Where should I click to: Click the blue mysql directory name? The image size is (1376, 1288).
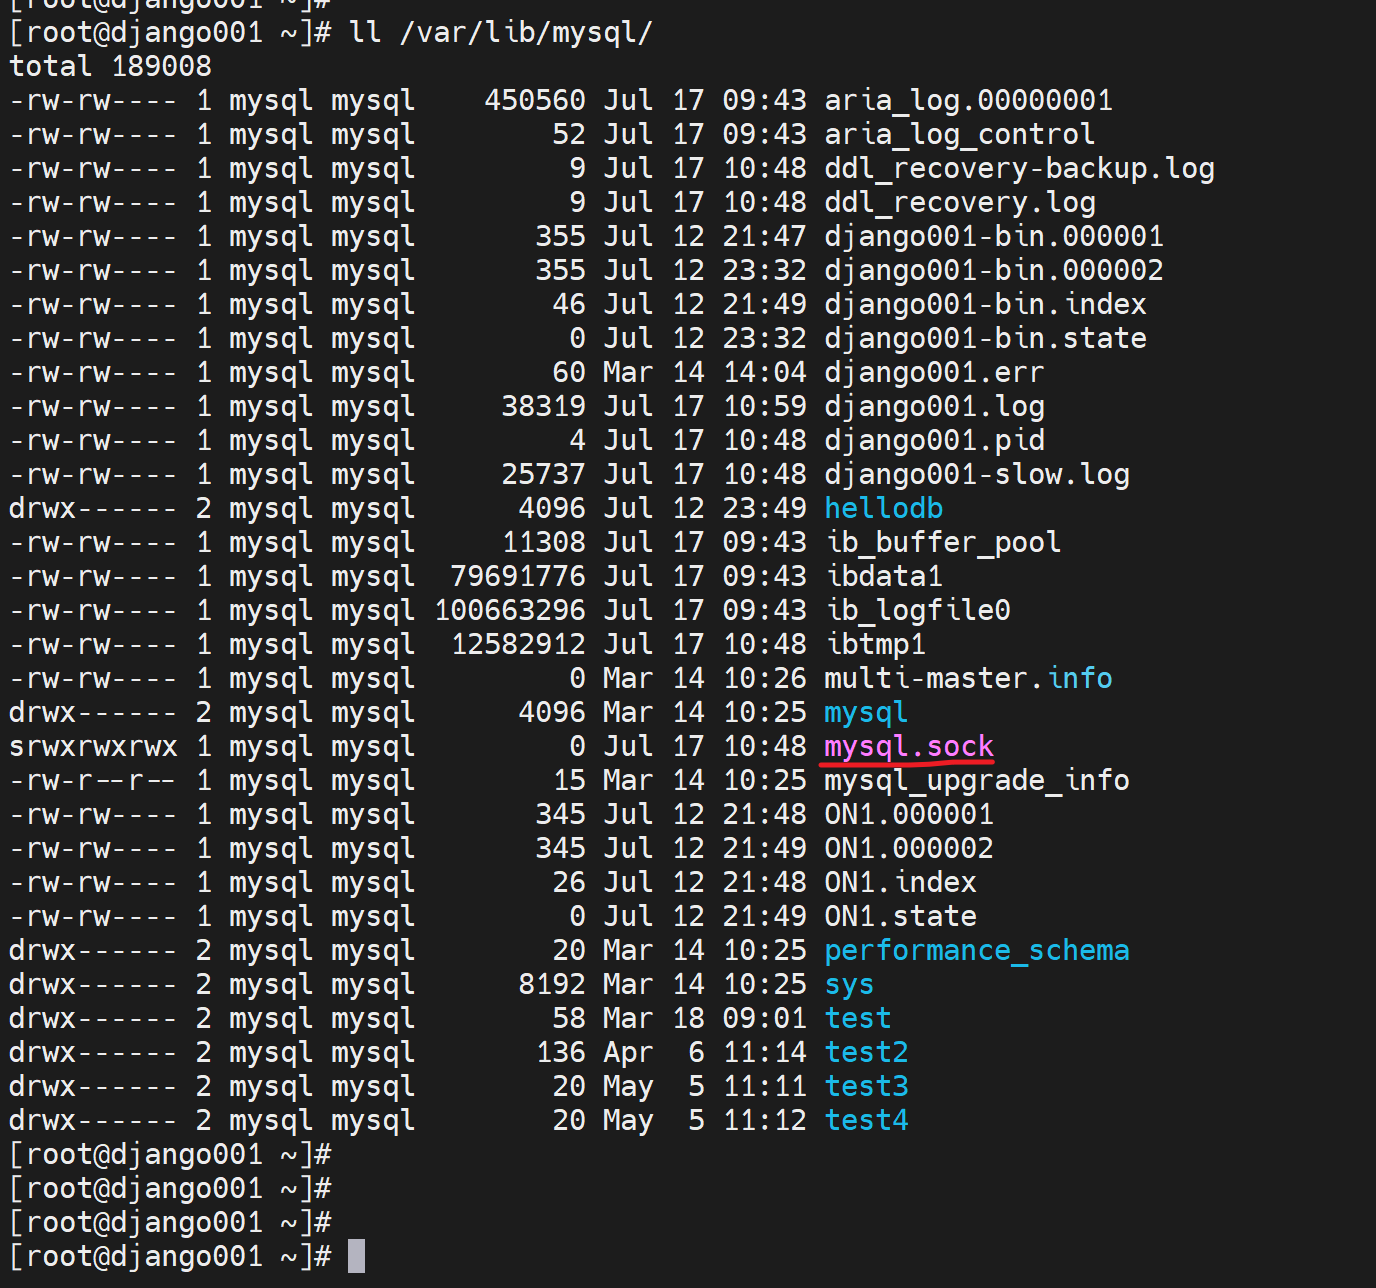866,713
